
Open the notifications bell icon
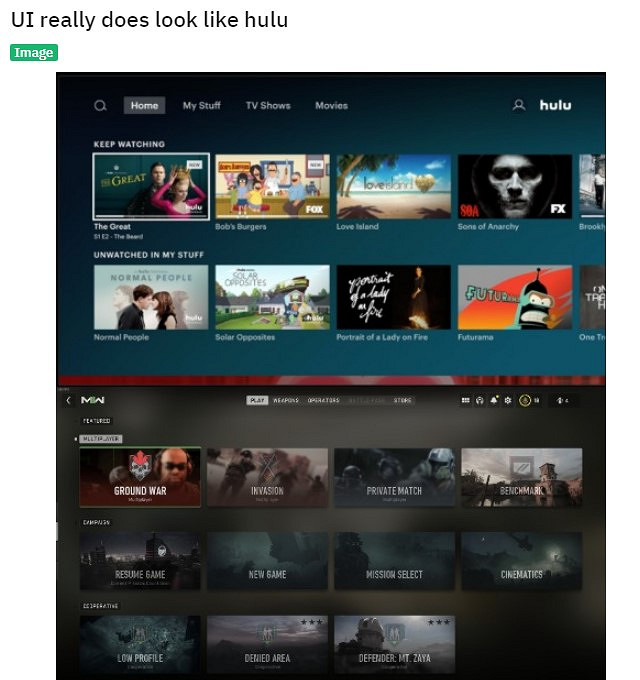coord(493,400)
